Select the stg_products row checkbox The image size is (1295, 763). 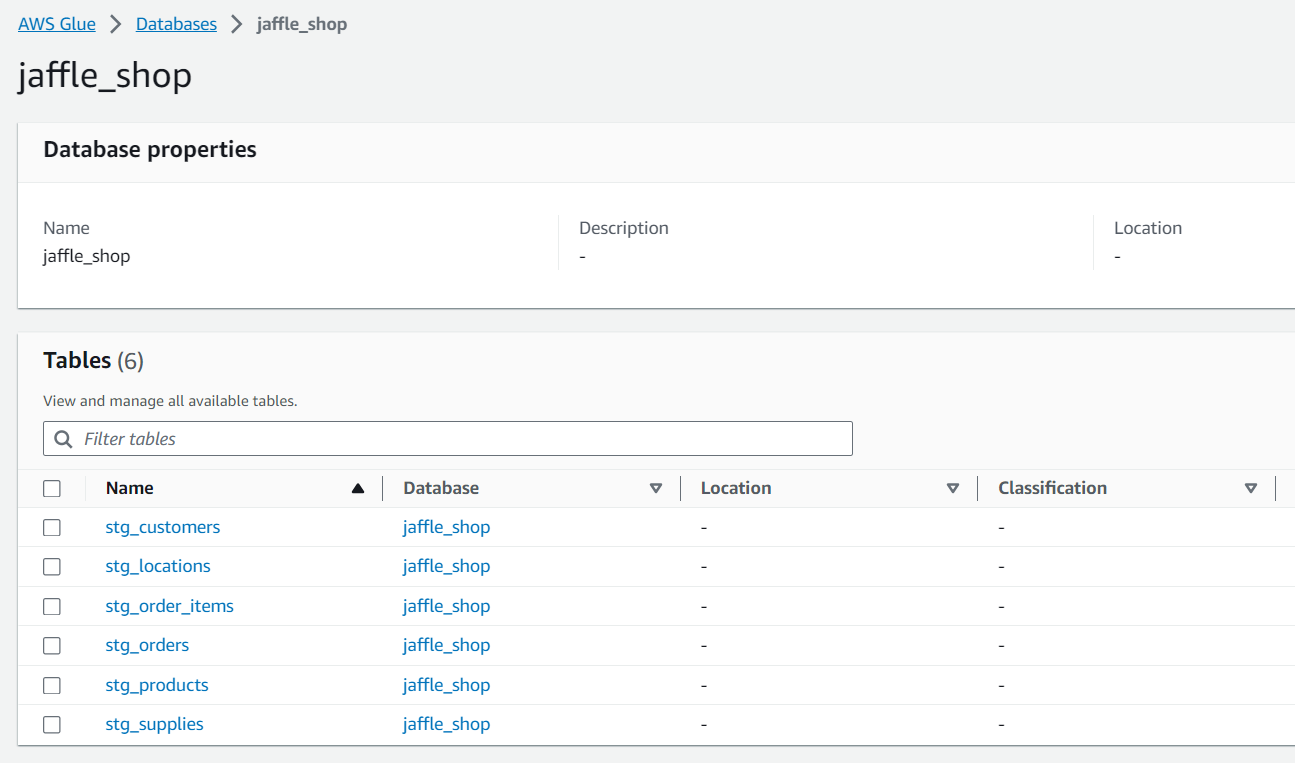52,685
